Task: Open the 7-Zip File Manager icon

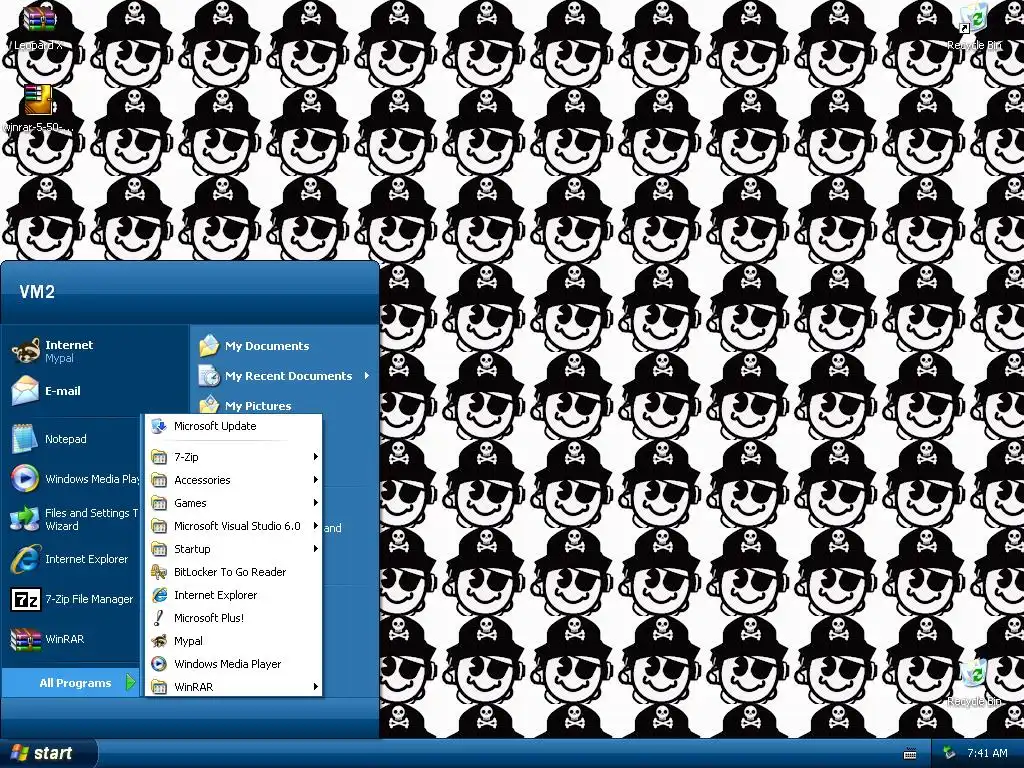Action: tap(25, 599)
